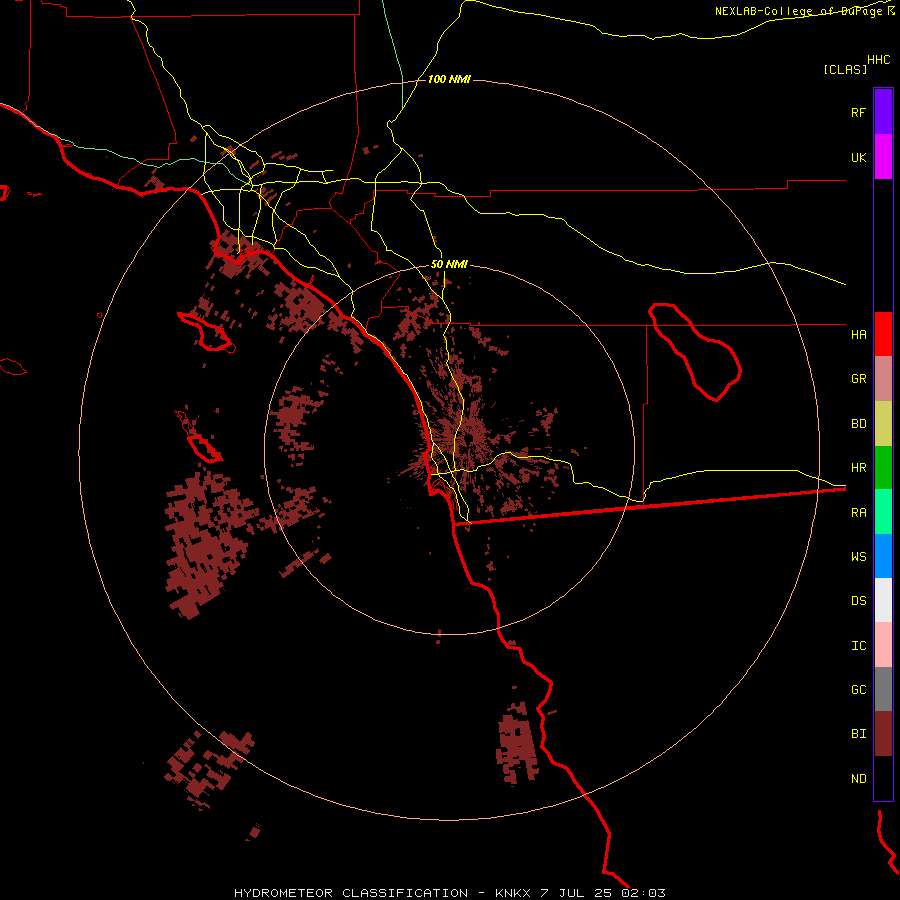Click the GC legend label

(858, 690)
